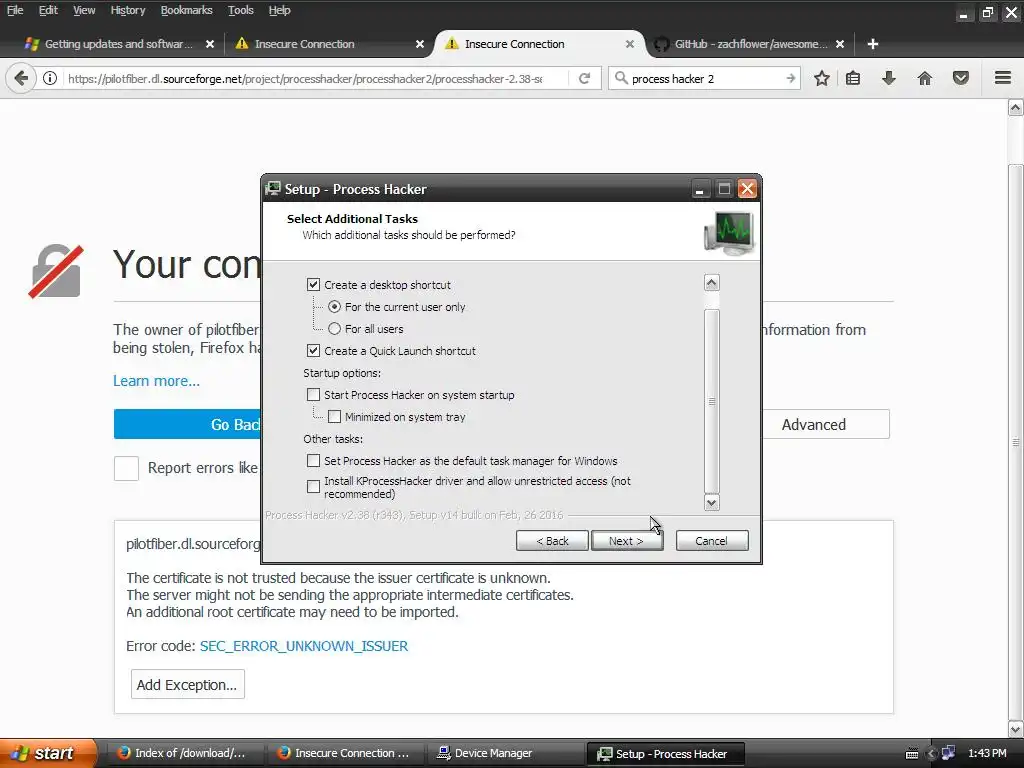Open the bookmarks list icon

pos(853,78)
